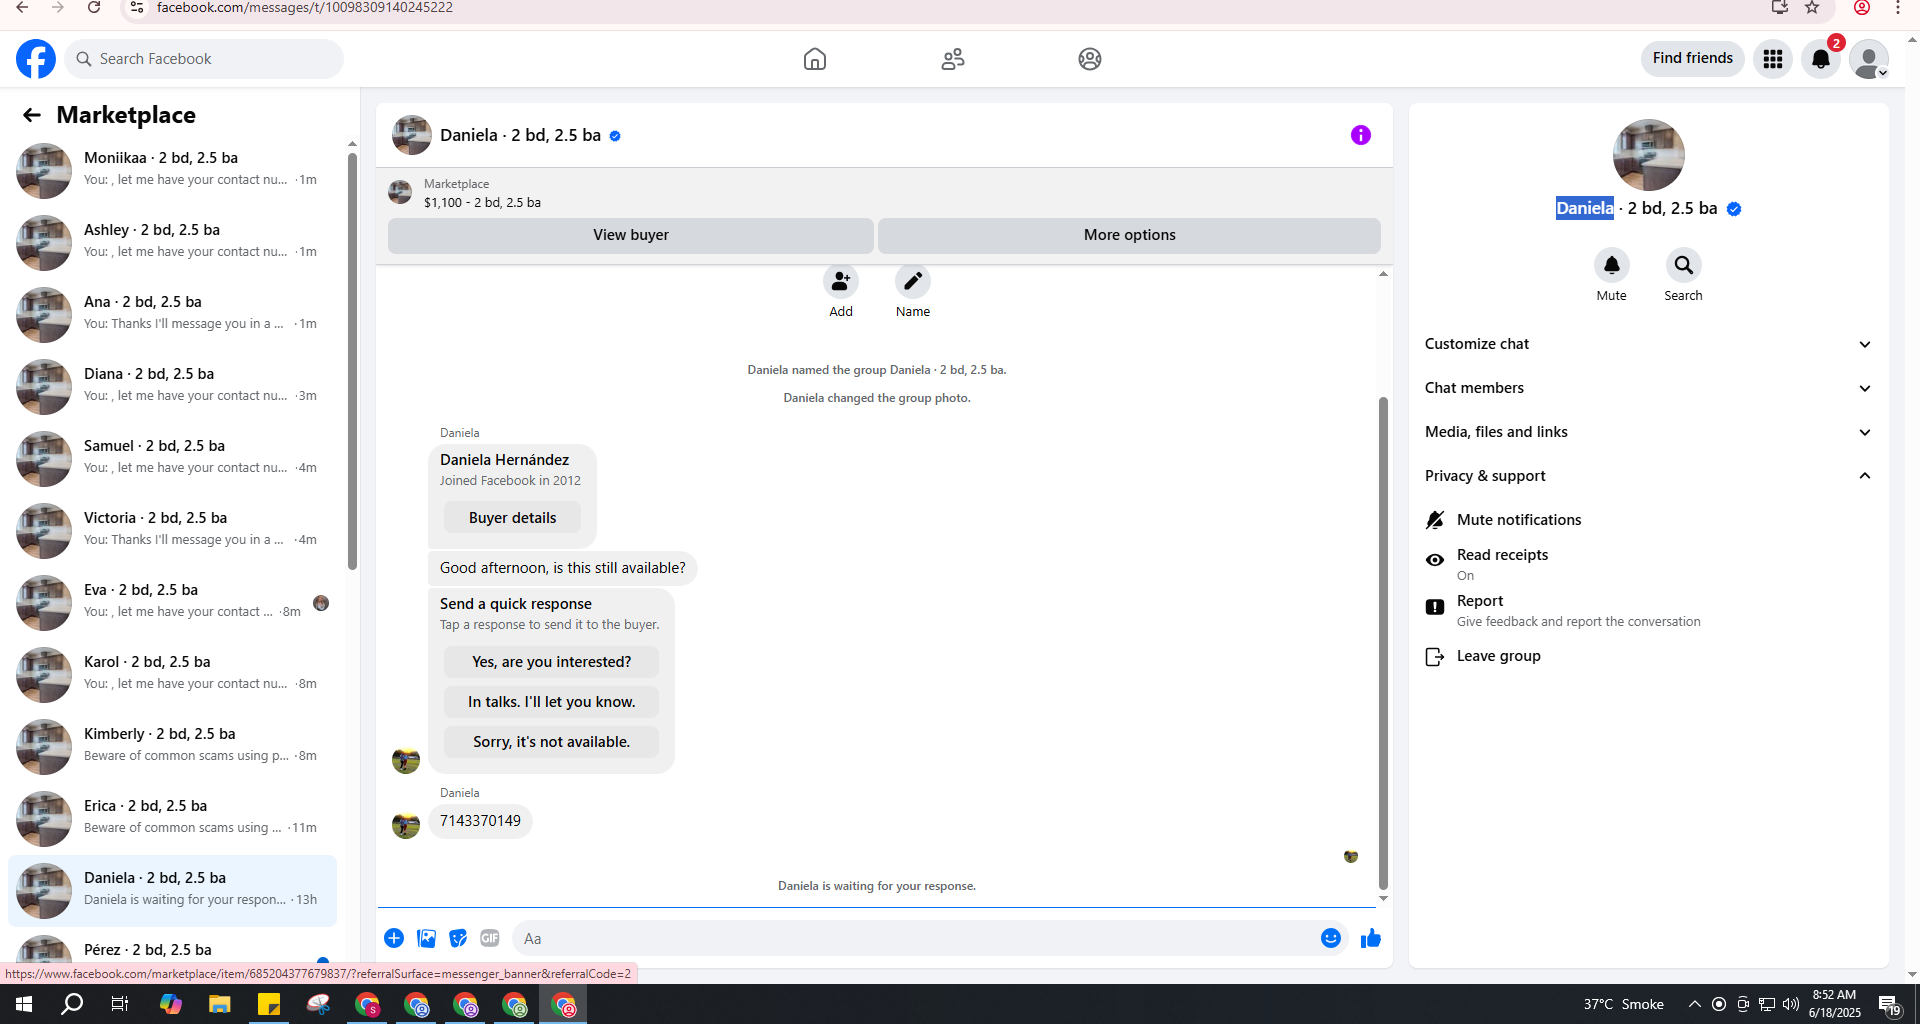Open Buyer details button
Viewport: 1920px width, 1024px height.
(x=512, y=518)
